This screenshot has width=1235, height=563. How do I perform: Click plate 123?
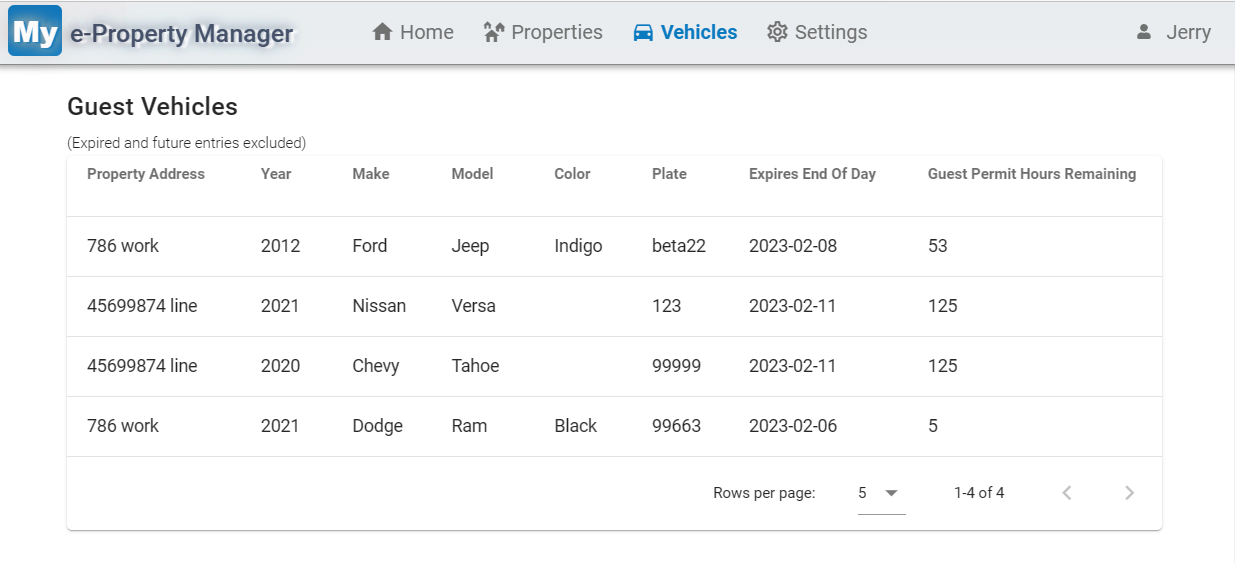pos(666,306)
